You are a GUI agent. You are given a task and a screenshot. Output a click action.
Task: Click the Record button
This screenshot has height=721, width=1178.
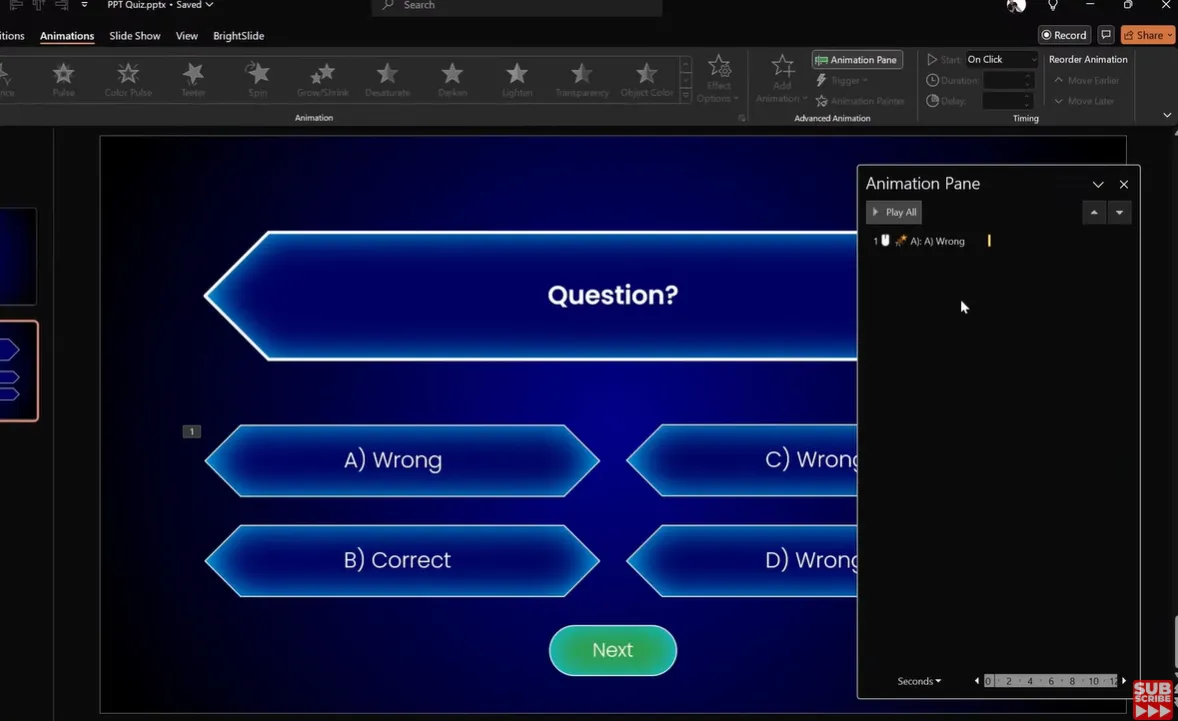pyautogui.click(x=1063, y=35)
